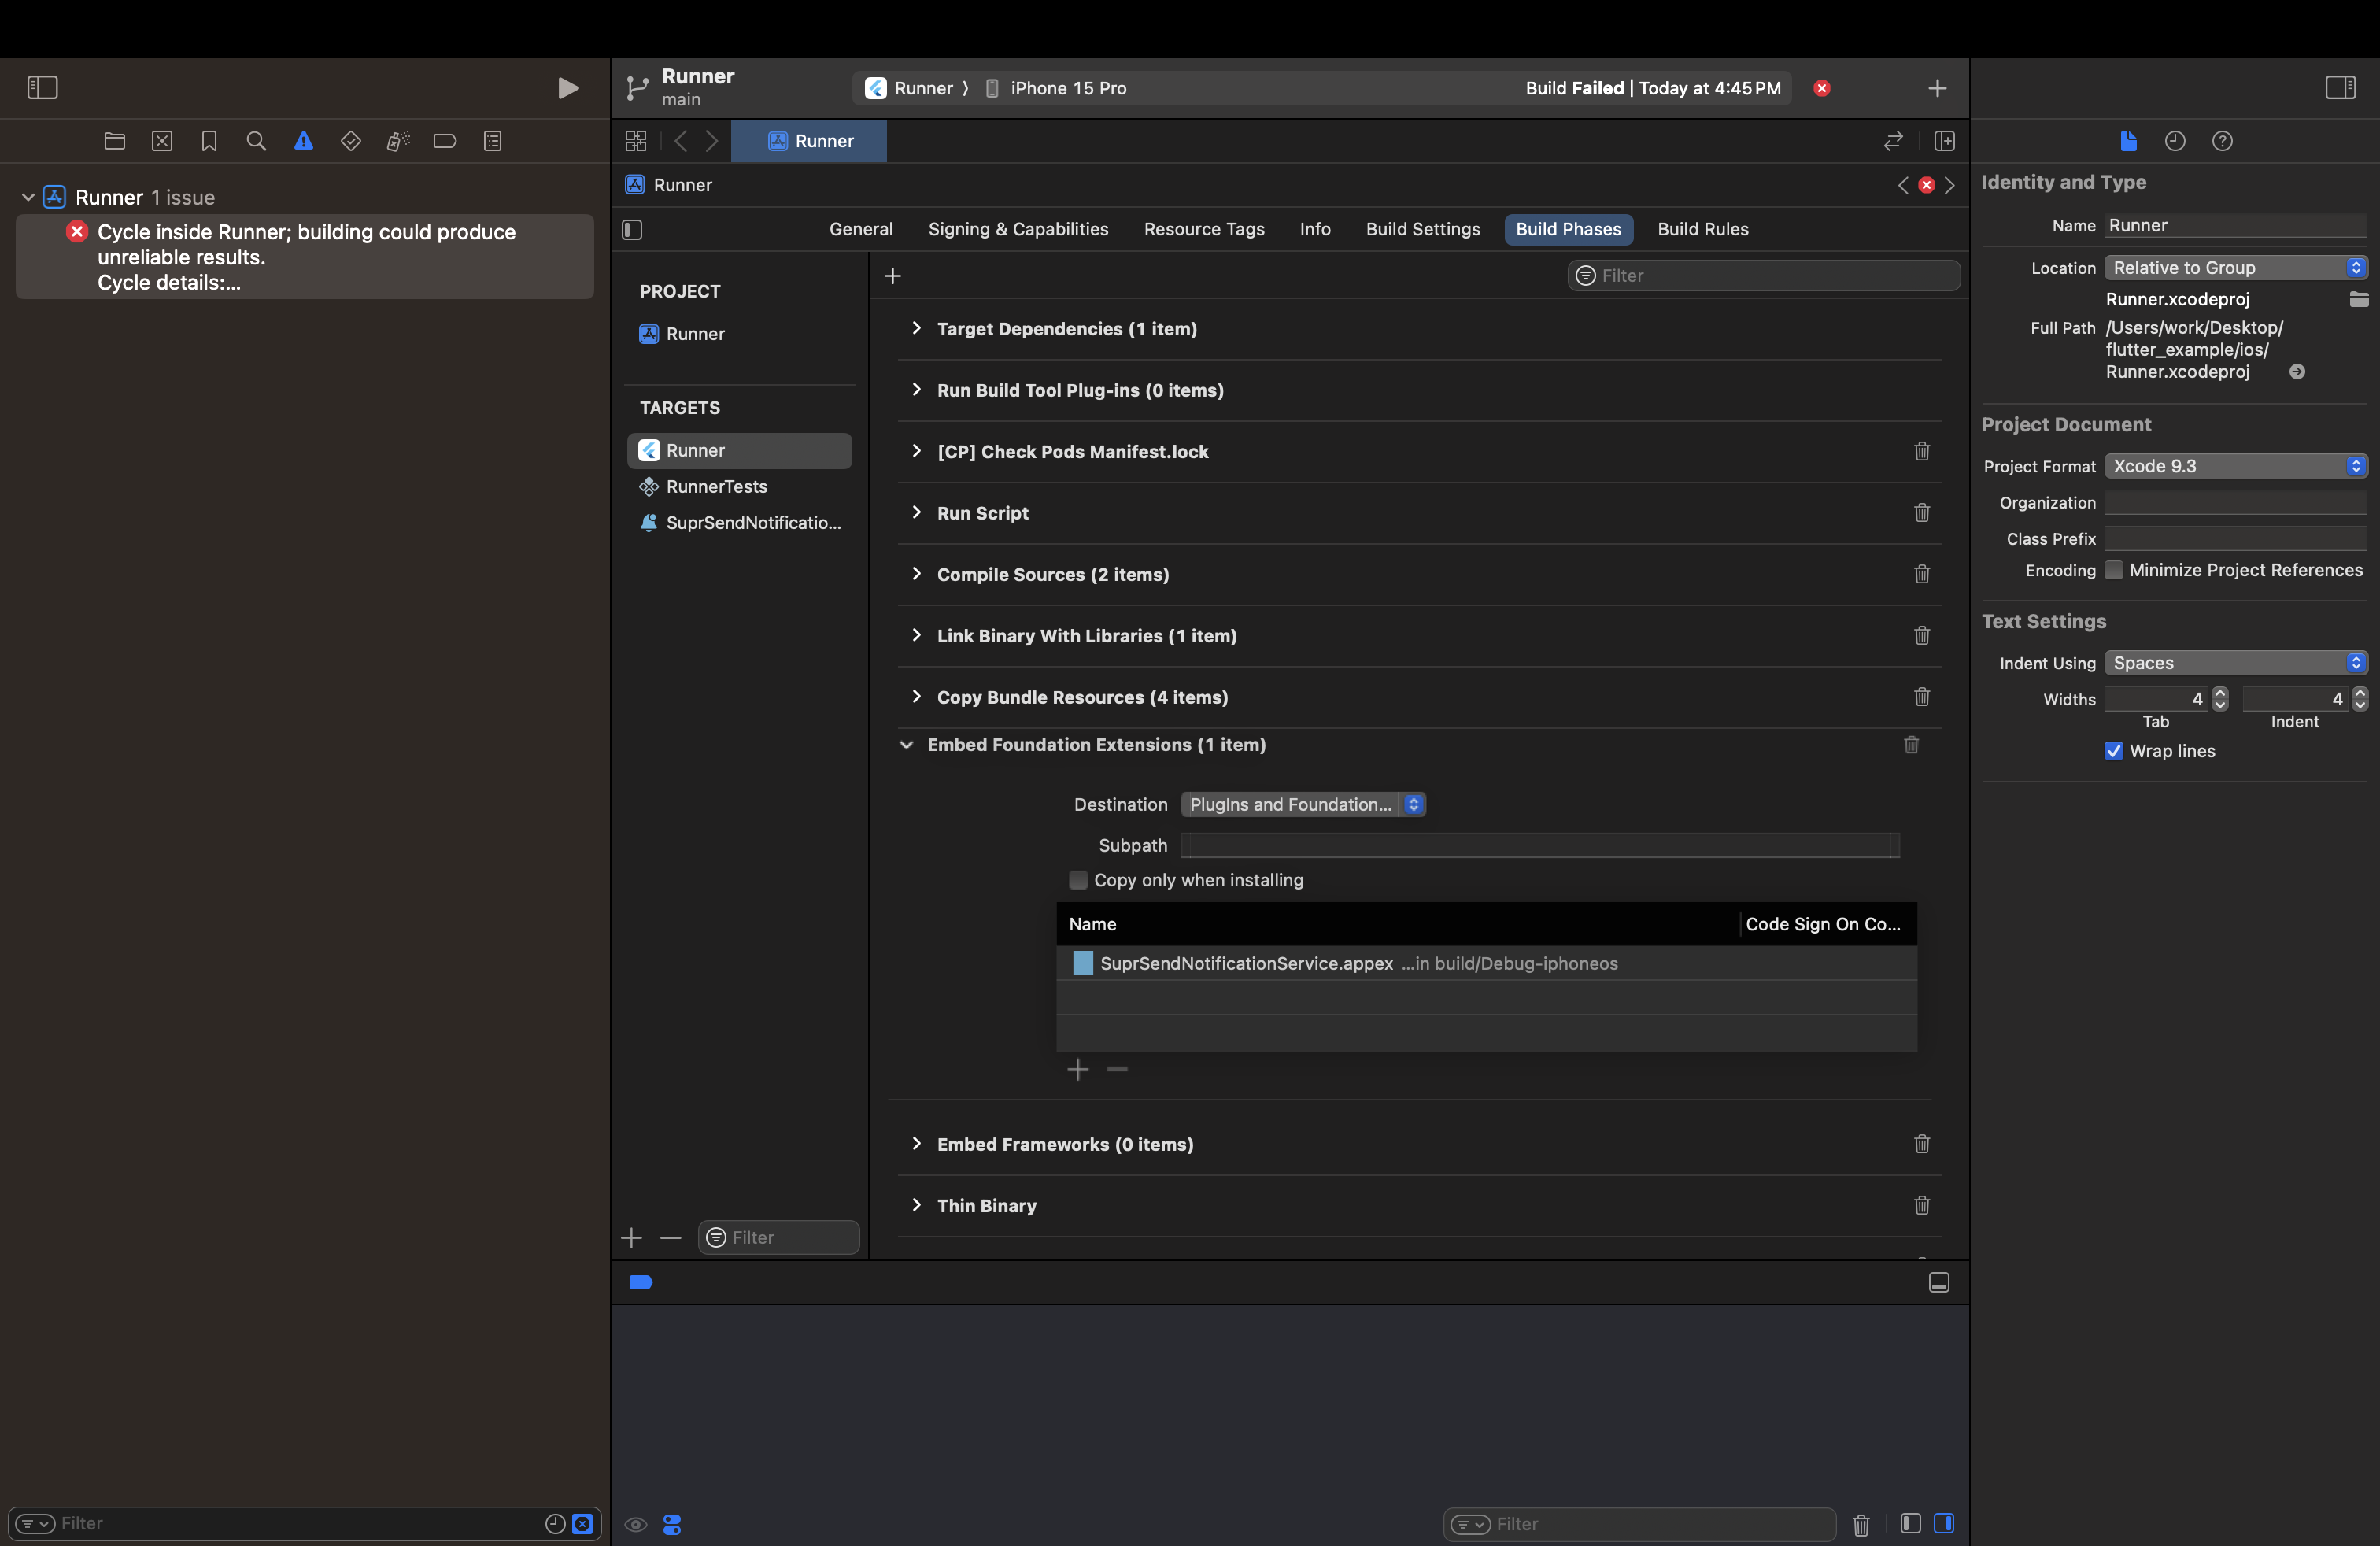Toggle Copy only when installing checkbox
This screenshot has width=2380, height=1546.
[1078, 880]
